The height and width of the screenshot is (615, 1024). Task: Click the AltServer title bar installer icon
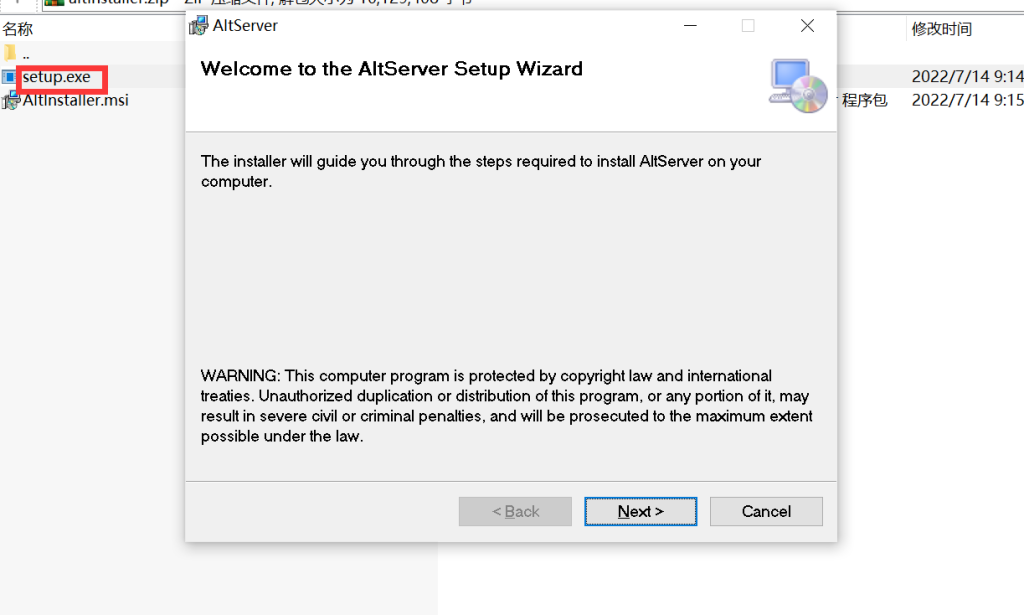(199, 25)
